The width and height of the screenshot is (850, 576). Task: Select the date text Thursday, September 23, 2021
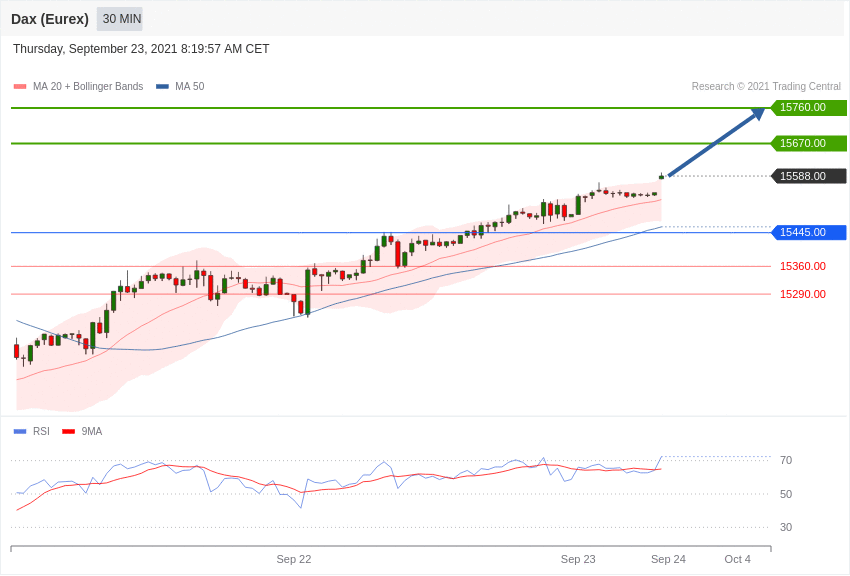[95, 49]
